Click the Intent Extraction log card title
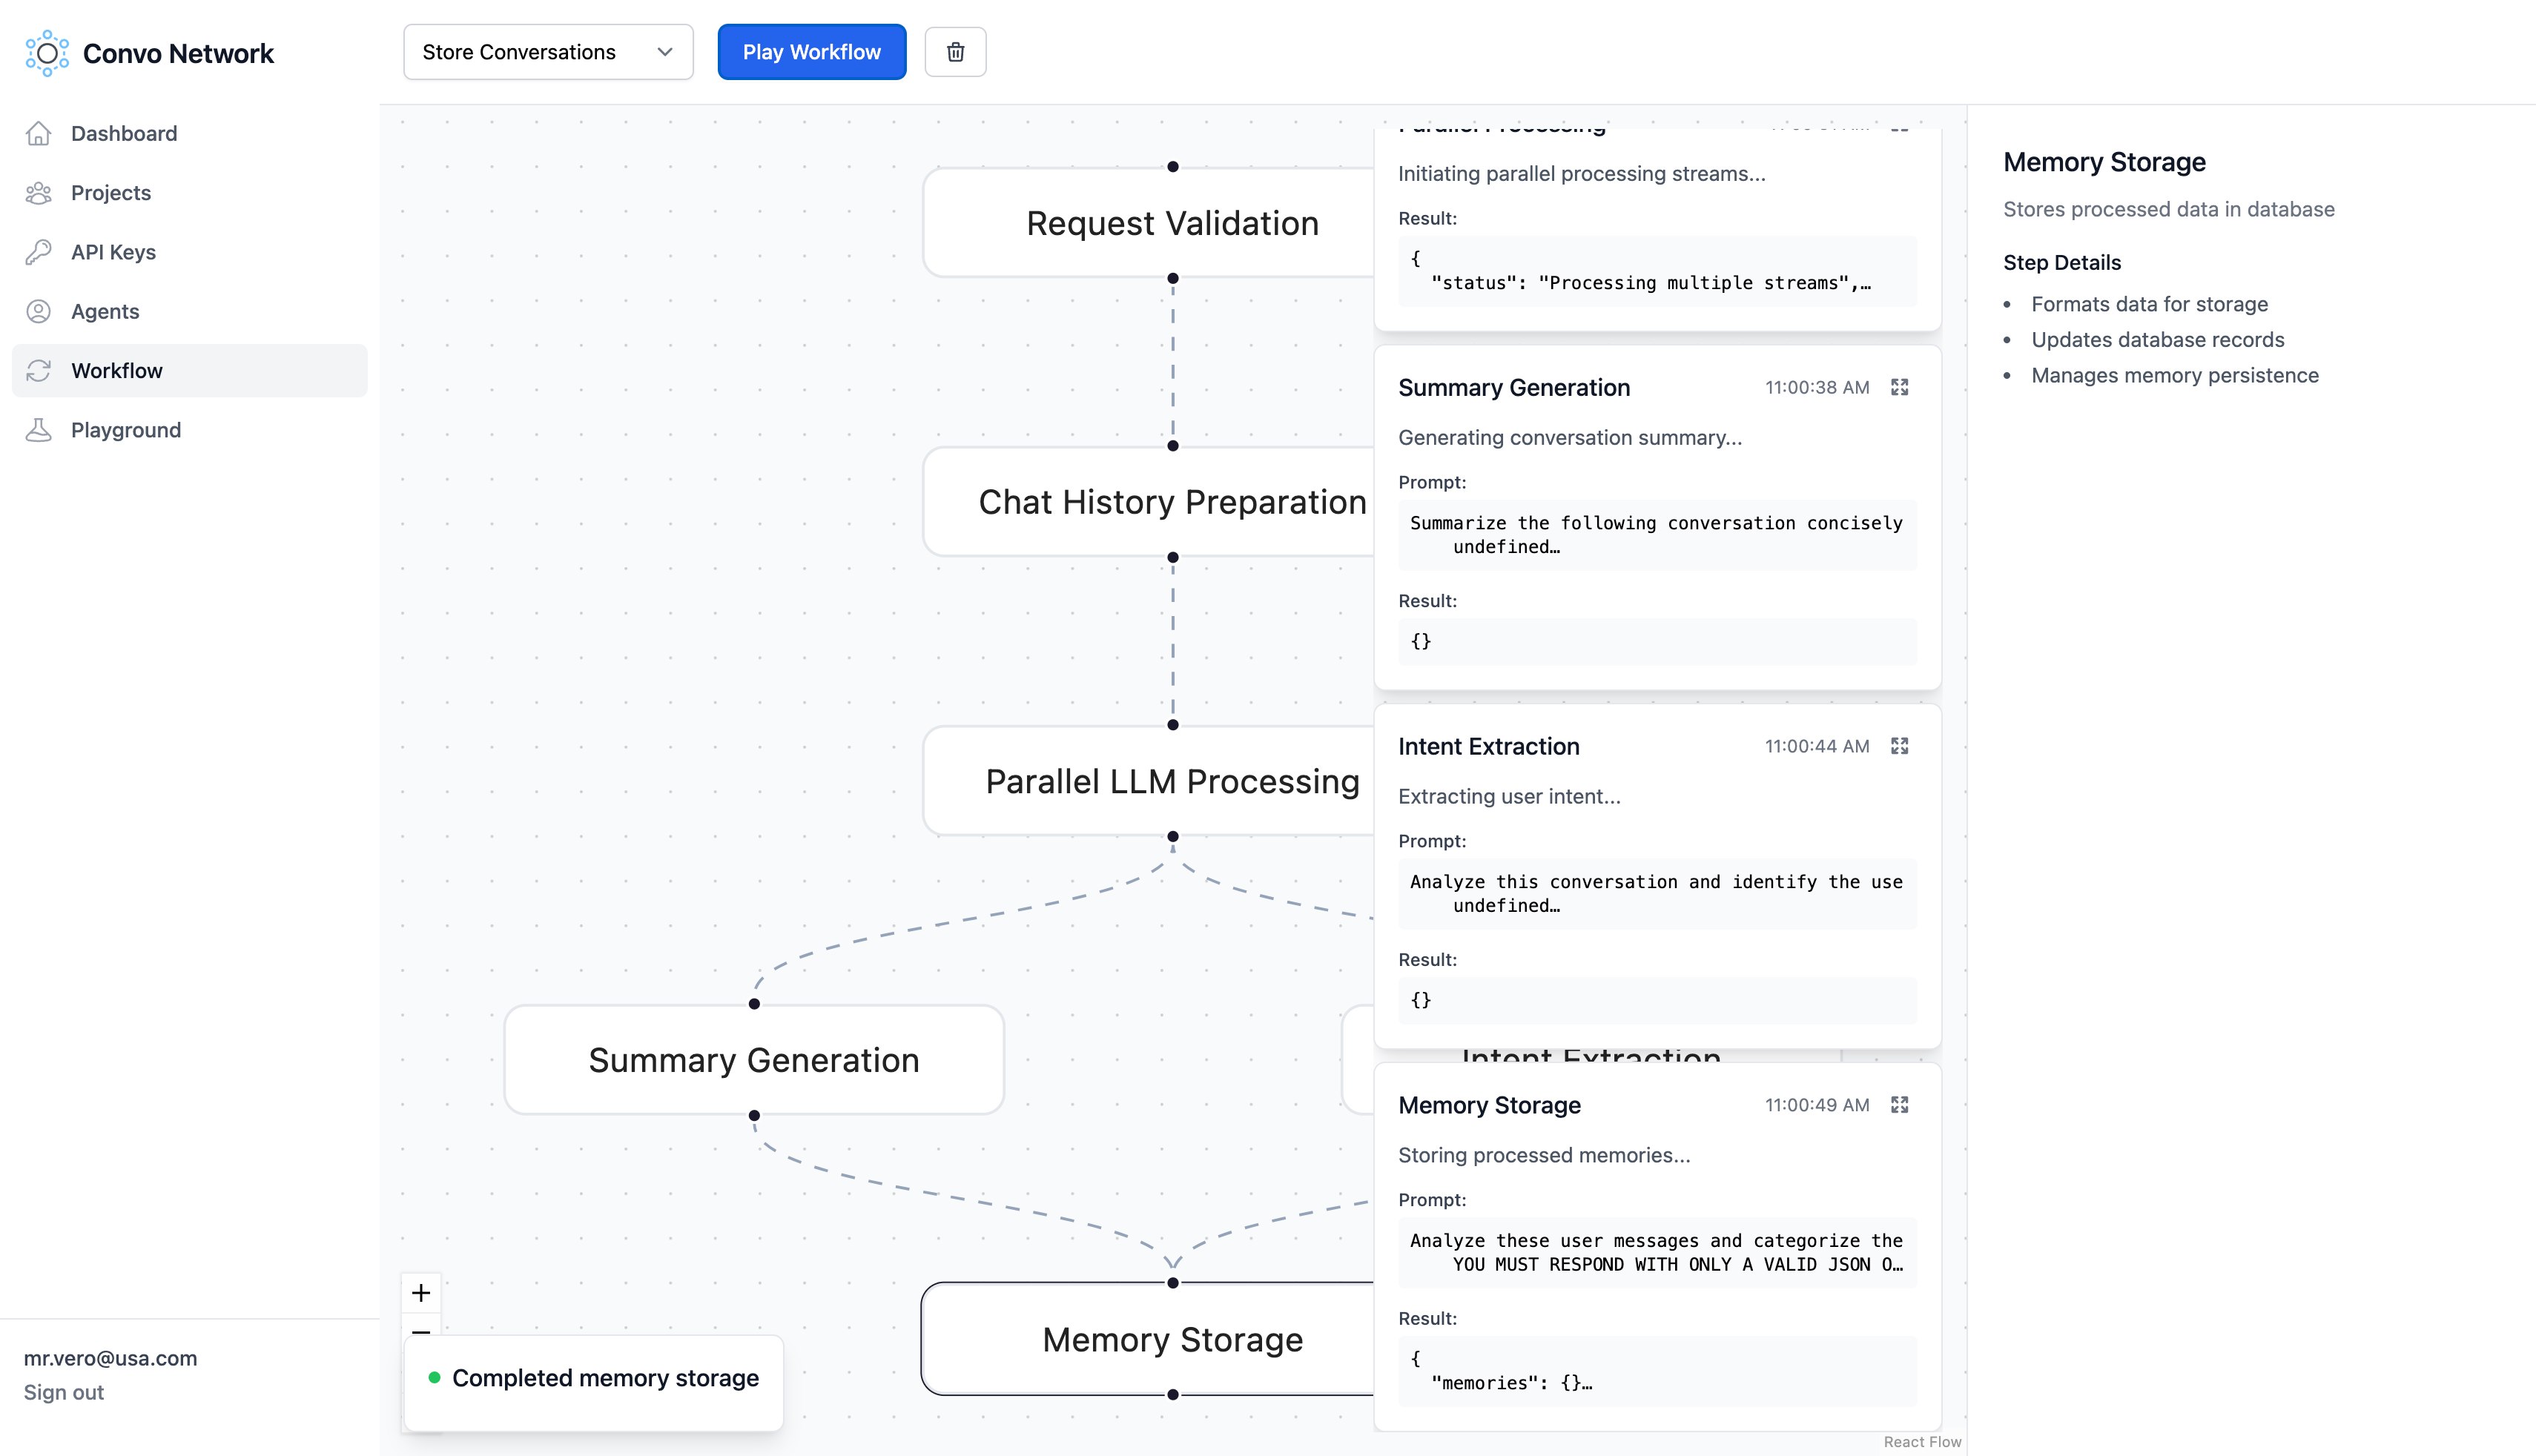The width and height of the screenshot is (2536, 1456). (1489, 747)
